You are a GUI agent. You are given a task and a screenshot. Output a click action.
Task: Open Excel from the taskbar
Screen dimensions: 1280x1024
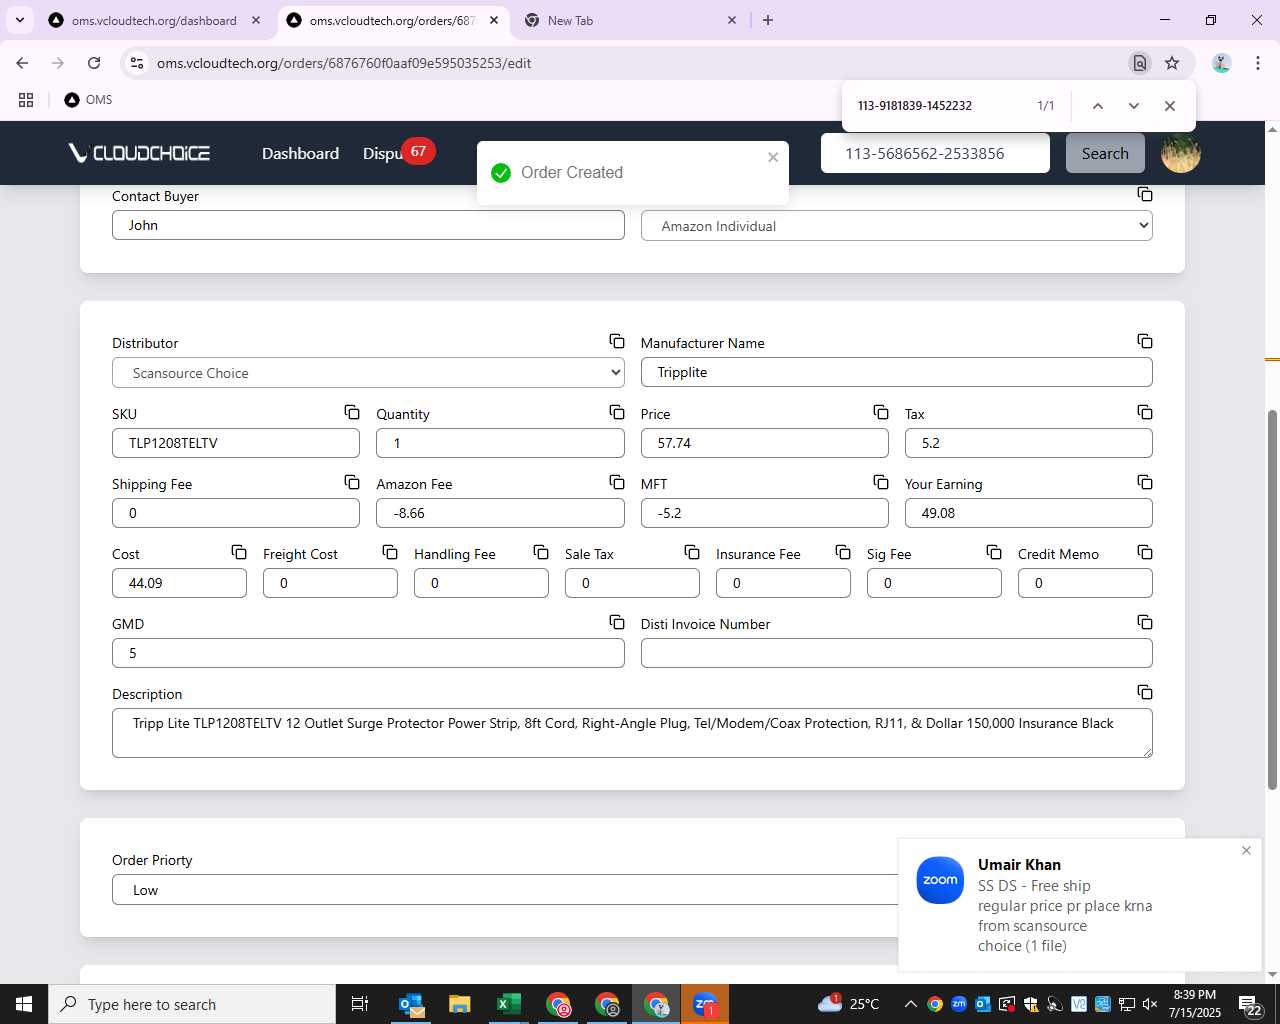[x=509, y=1004]
